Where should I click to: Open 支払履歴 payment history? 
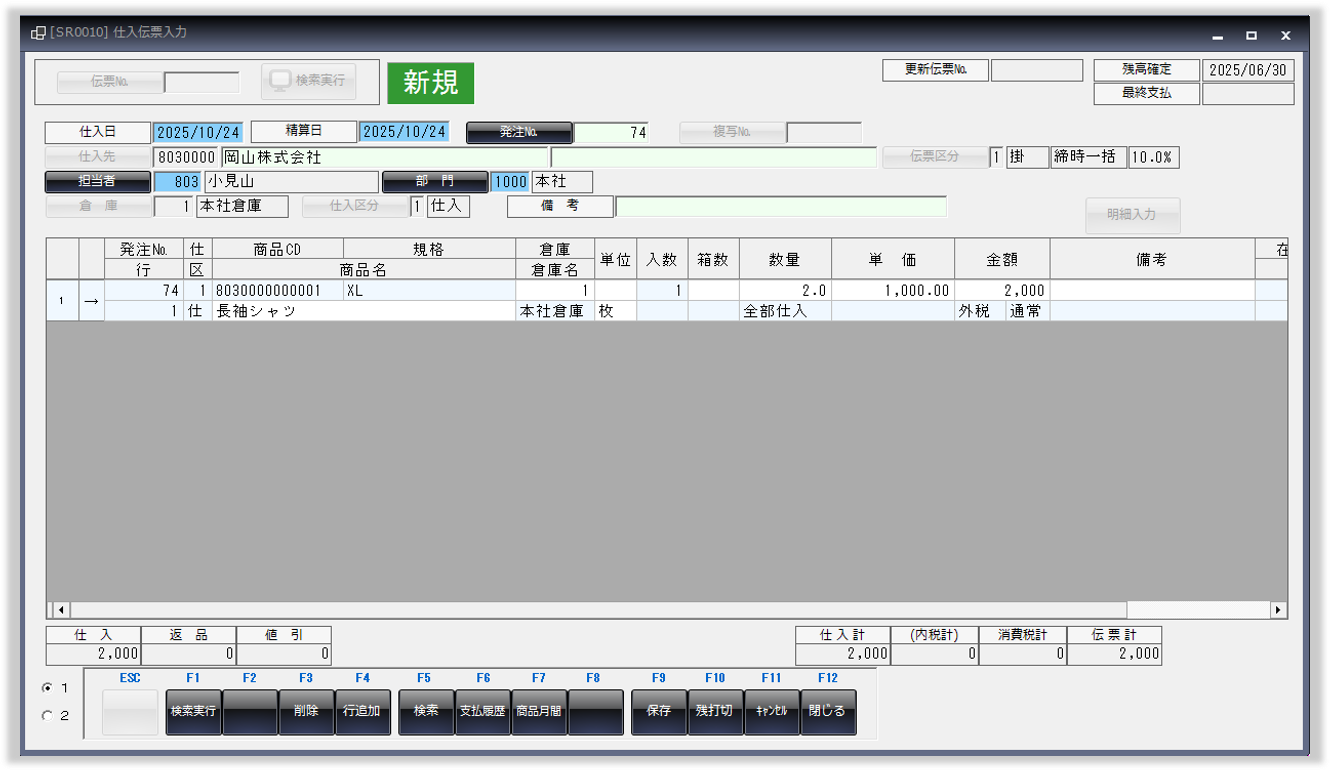483,712
